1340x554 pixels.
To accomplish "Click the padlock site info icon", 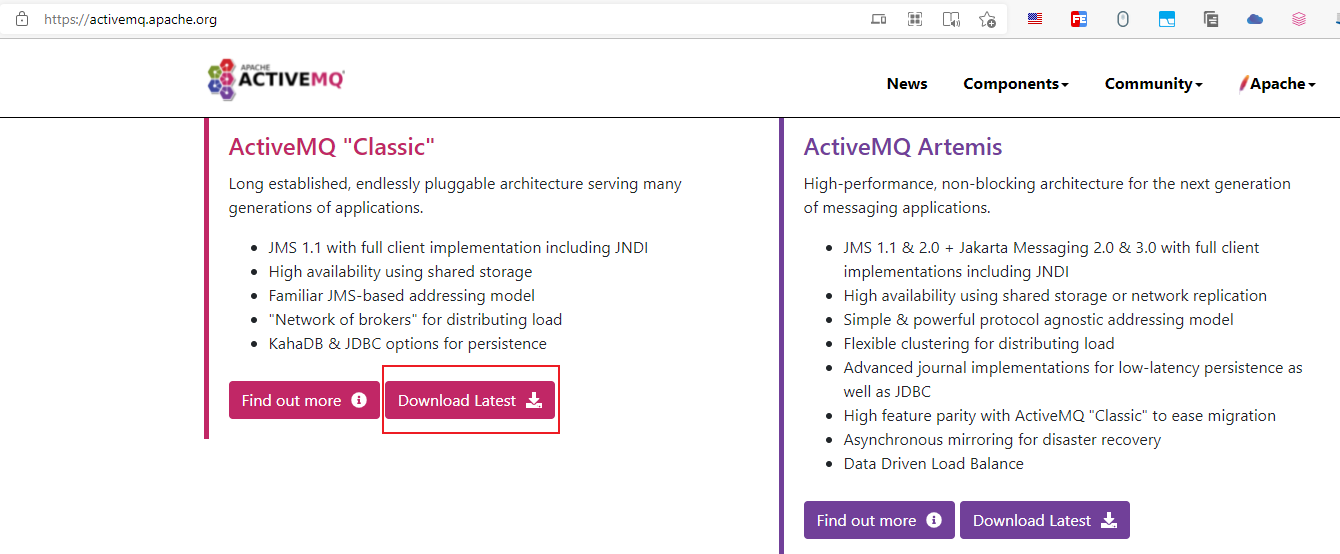I will [x=22, y=19].
